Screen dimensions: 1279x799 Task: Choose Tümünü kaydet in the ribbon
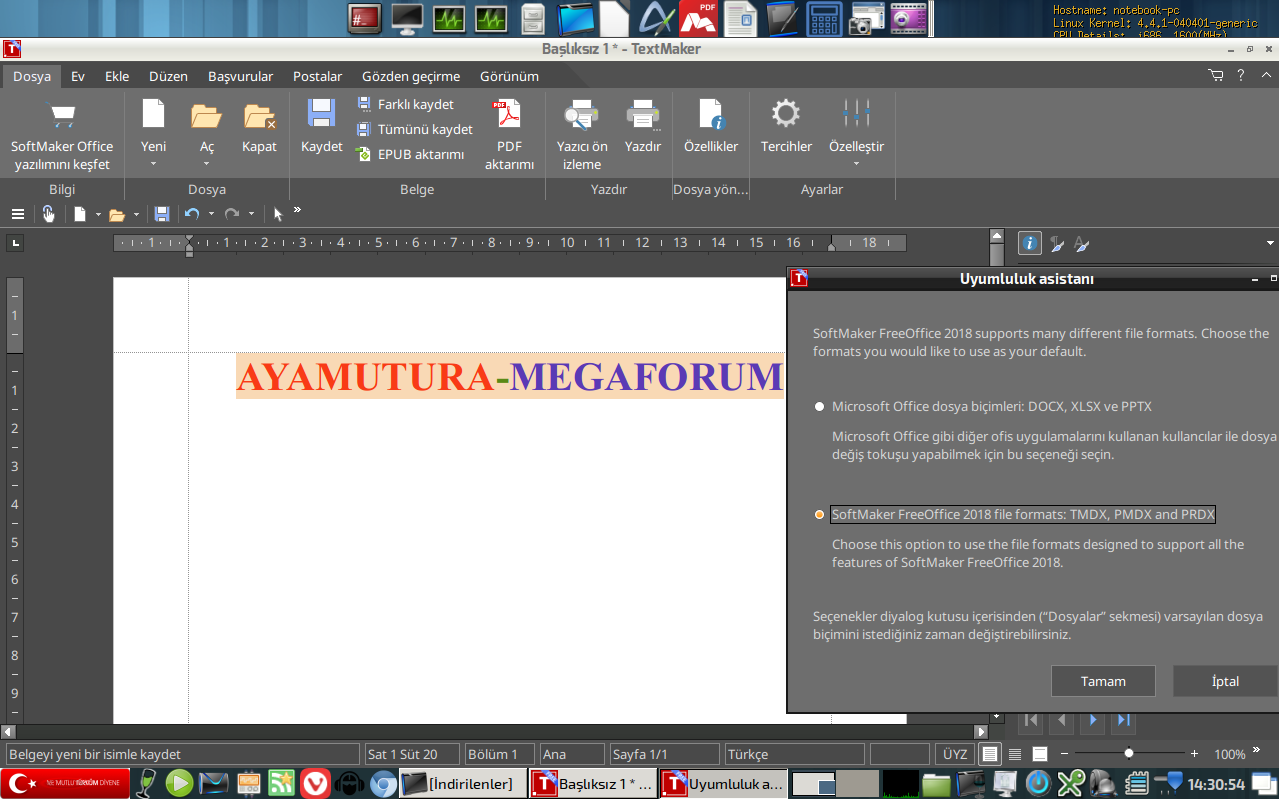(x=414, y=129)
